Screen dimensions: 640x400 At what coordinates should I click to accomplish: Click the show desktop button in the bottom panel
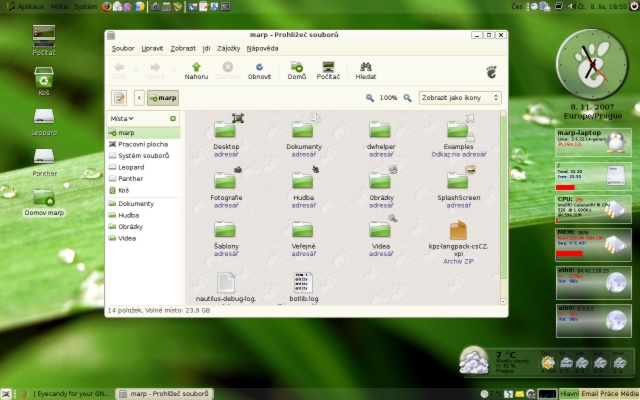tap(6, 394)
